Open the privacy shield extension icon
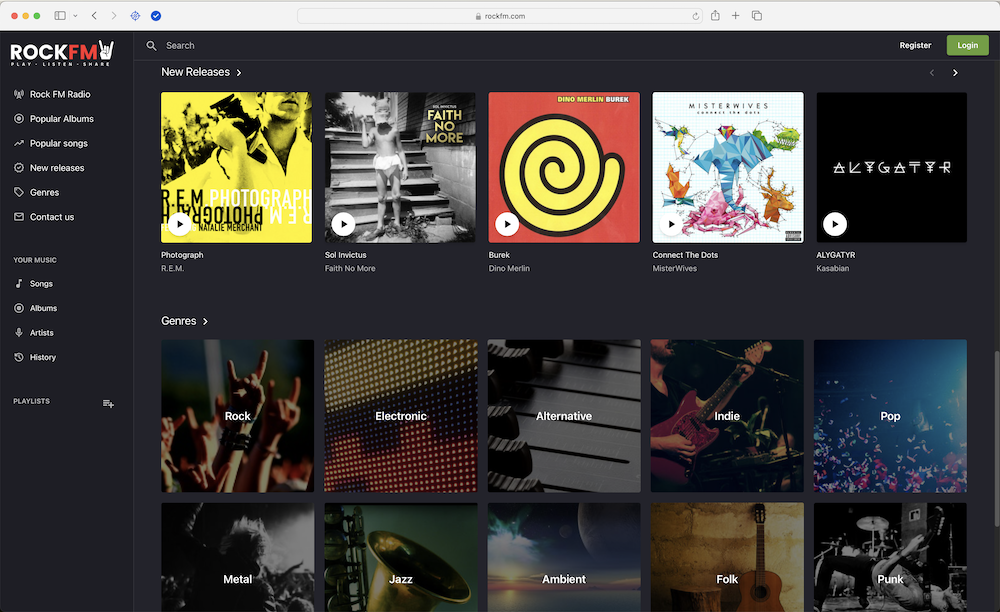Viewport: 1000px width, 612px height. point(135,16)
